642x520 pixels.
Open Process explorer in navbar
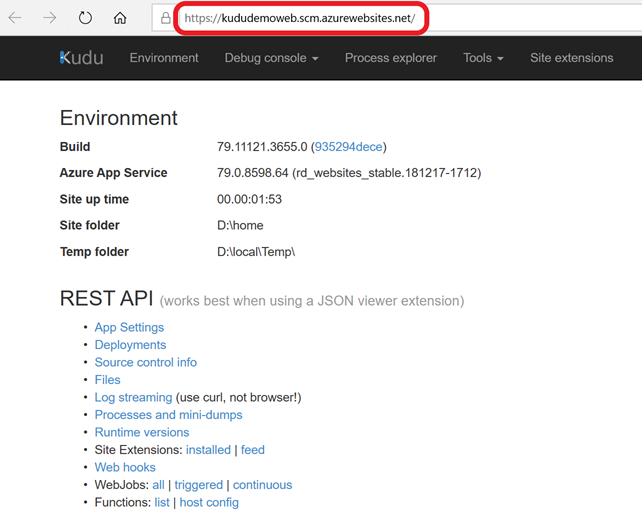391,58
